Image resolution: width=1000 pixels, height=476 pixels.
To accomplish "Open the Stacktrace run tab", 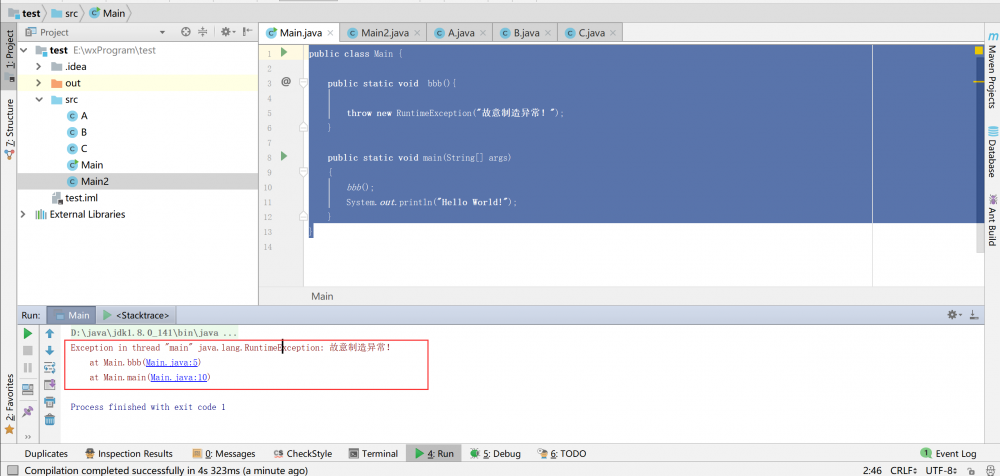I will 136,315.
